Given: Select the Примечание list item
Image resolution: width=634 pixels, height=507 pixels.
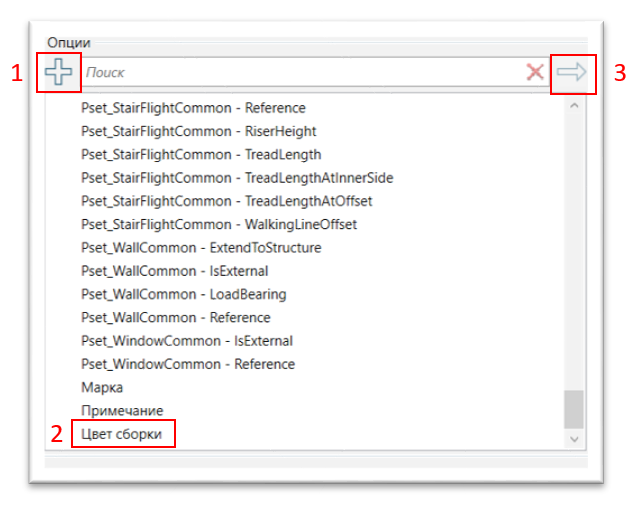Looking at the screenshot, I should [x=122, y=410].
